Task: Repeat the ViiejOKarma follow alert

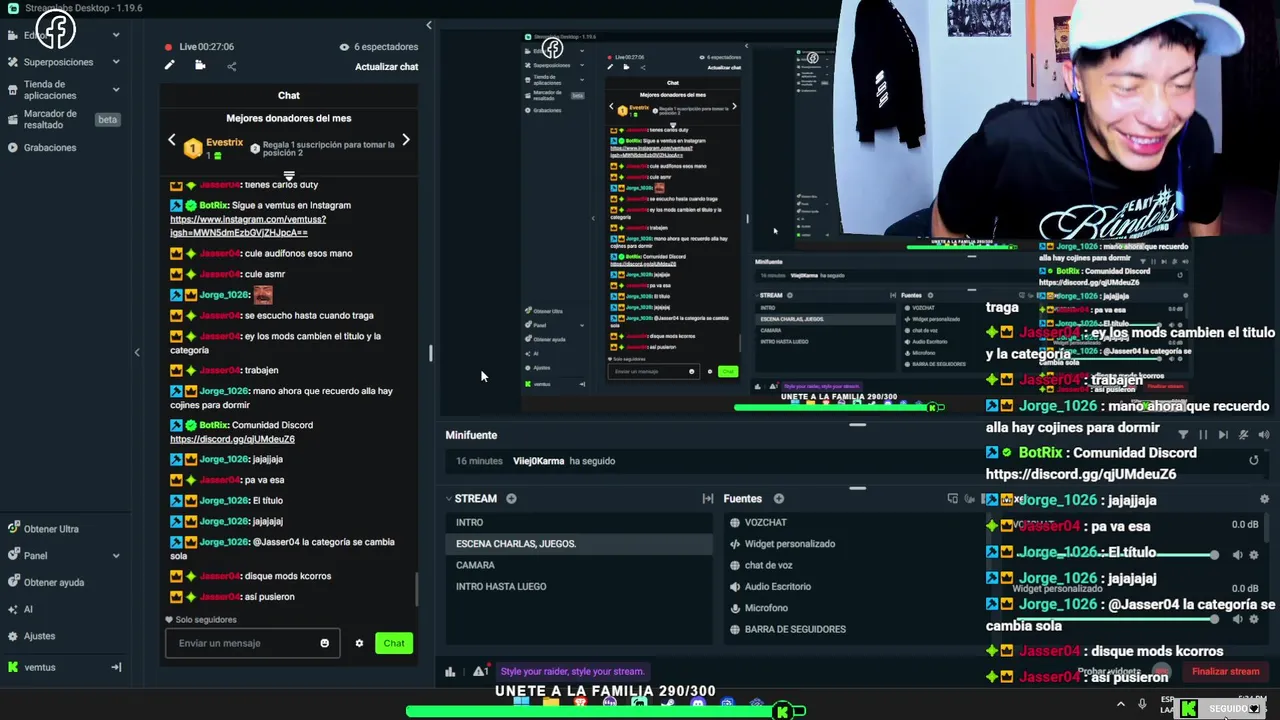Action: (1254, 461)
